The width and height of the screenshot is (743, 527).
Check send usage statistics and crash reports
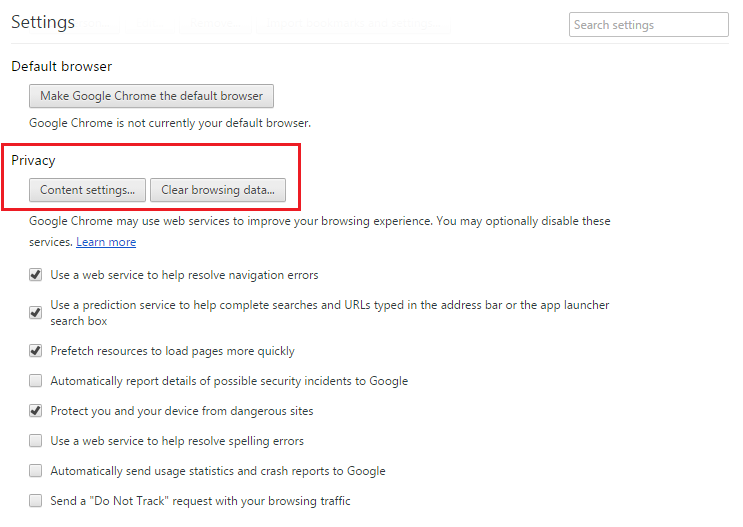(x=36, y=471)
